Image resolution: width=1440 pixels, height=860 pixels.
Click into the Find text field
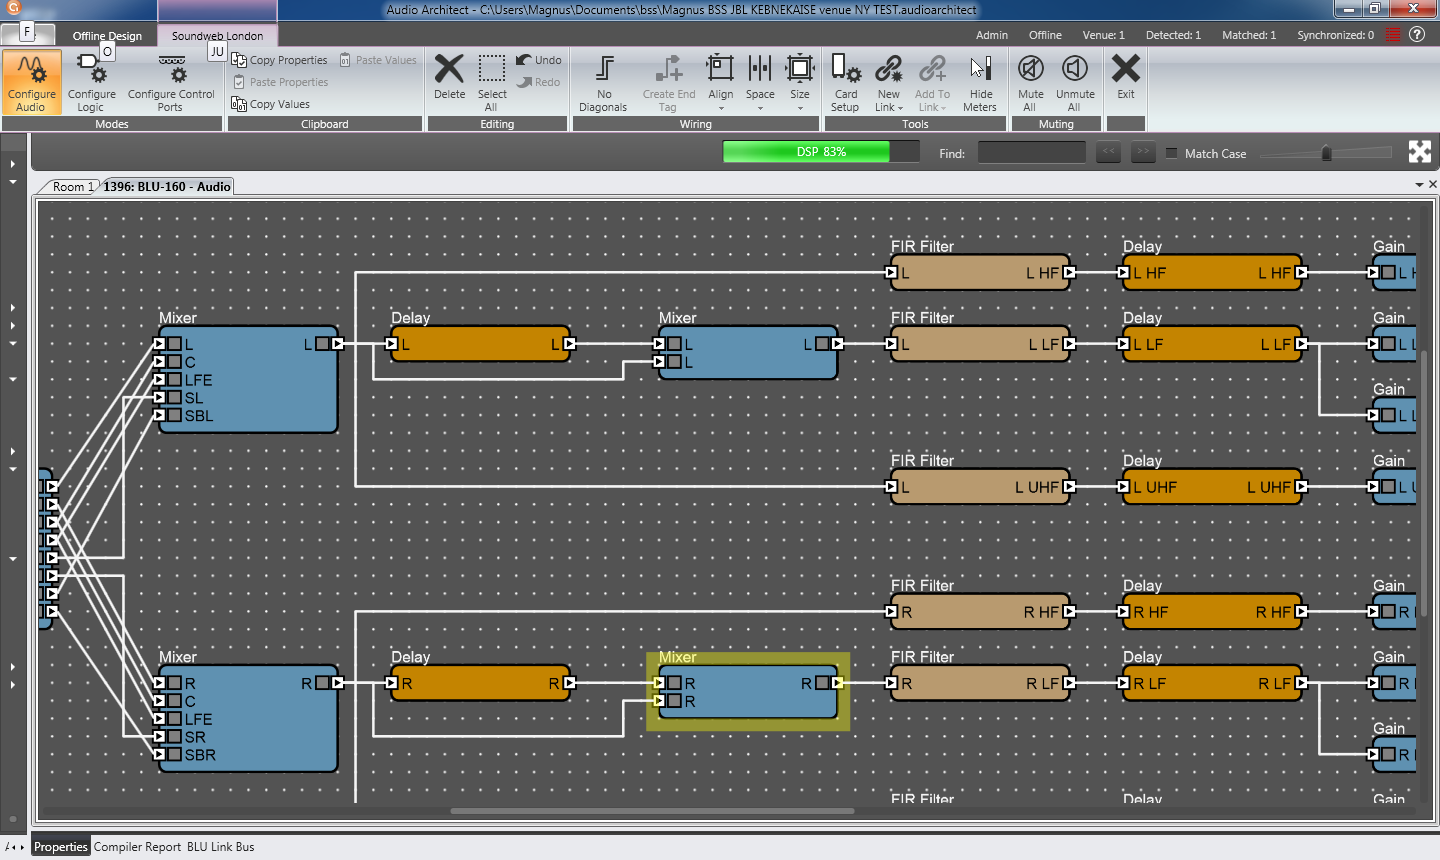pyautogui.click(x=1031, y=153)
